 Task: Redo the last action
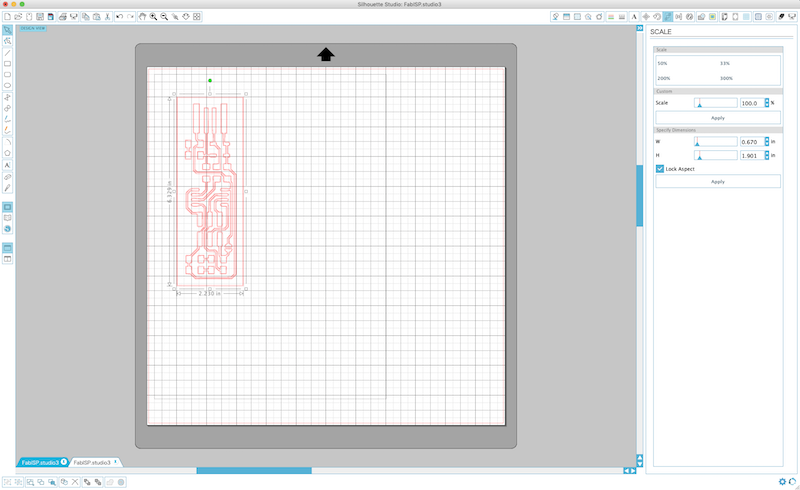[131, 17]
